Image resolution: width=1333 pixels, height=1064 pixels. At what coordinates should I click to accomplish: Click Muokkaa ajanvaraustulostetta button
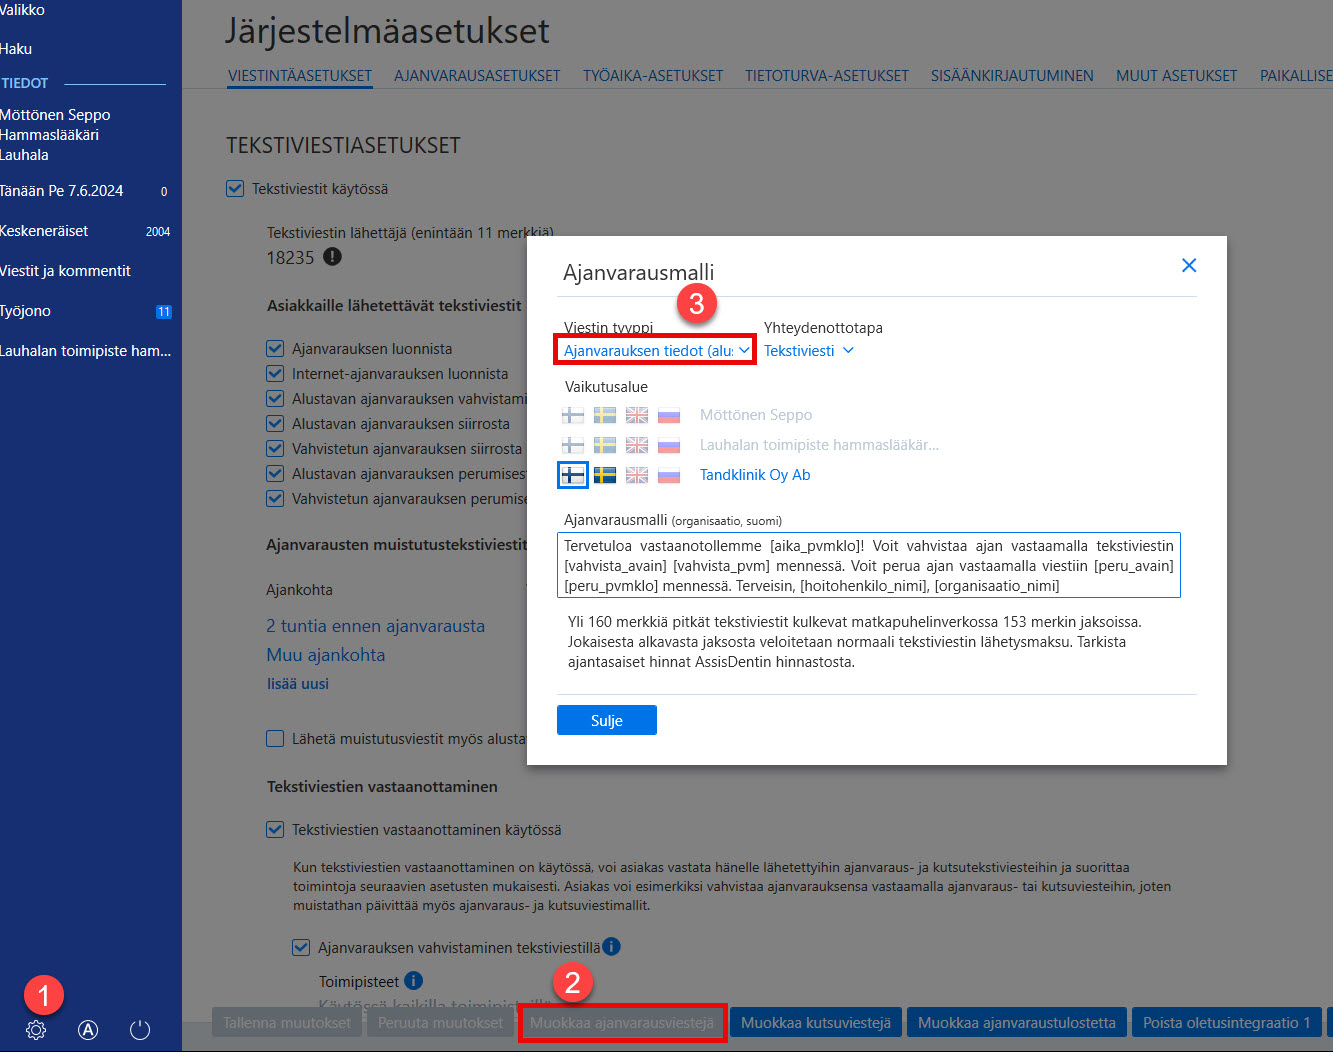point(1017,1022)
